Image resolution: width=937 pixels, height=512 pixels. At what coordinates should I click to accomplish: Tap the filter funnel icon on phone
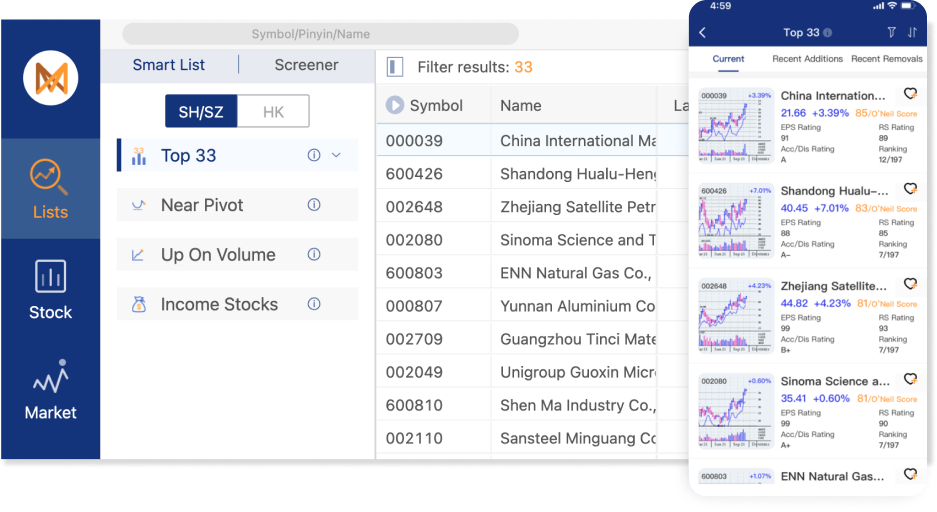pyautogui.click(x=892, y=32)
